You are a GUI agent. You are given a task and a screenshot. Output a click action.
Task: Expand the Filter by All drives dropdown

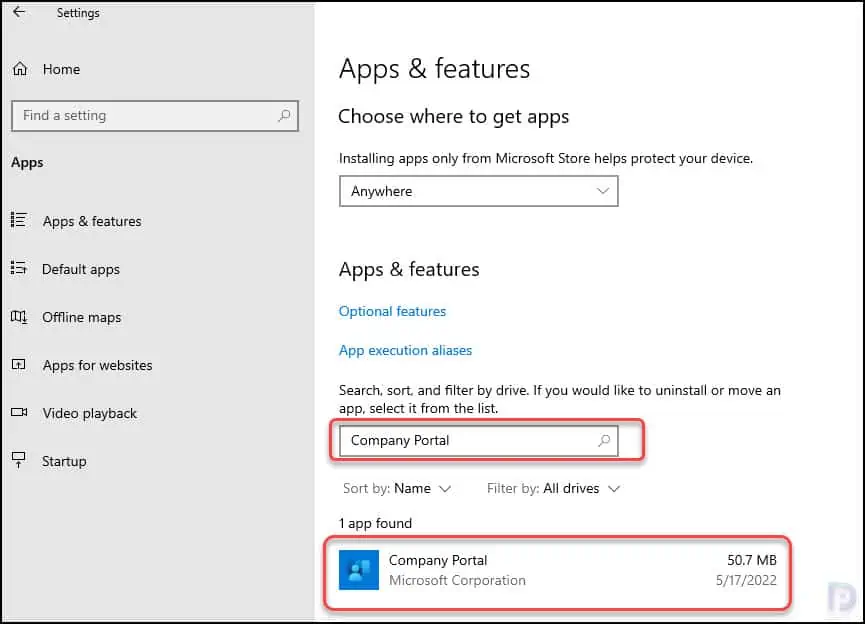553,488
